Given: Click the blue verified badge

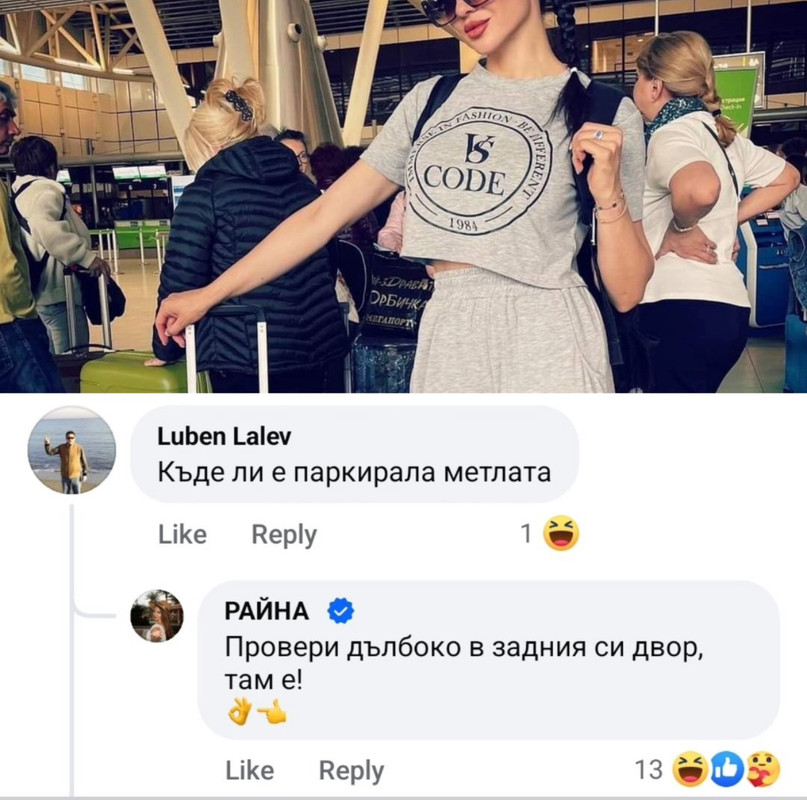Looking at the screenshot, I should click(341, 611).
